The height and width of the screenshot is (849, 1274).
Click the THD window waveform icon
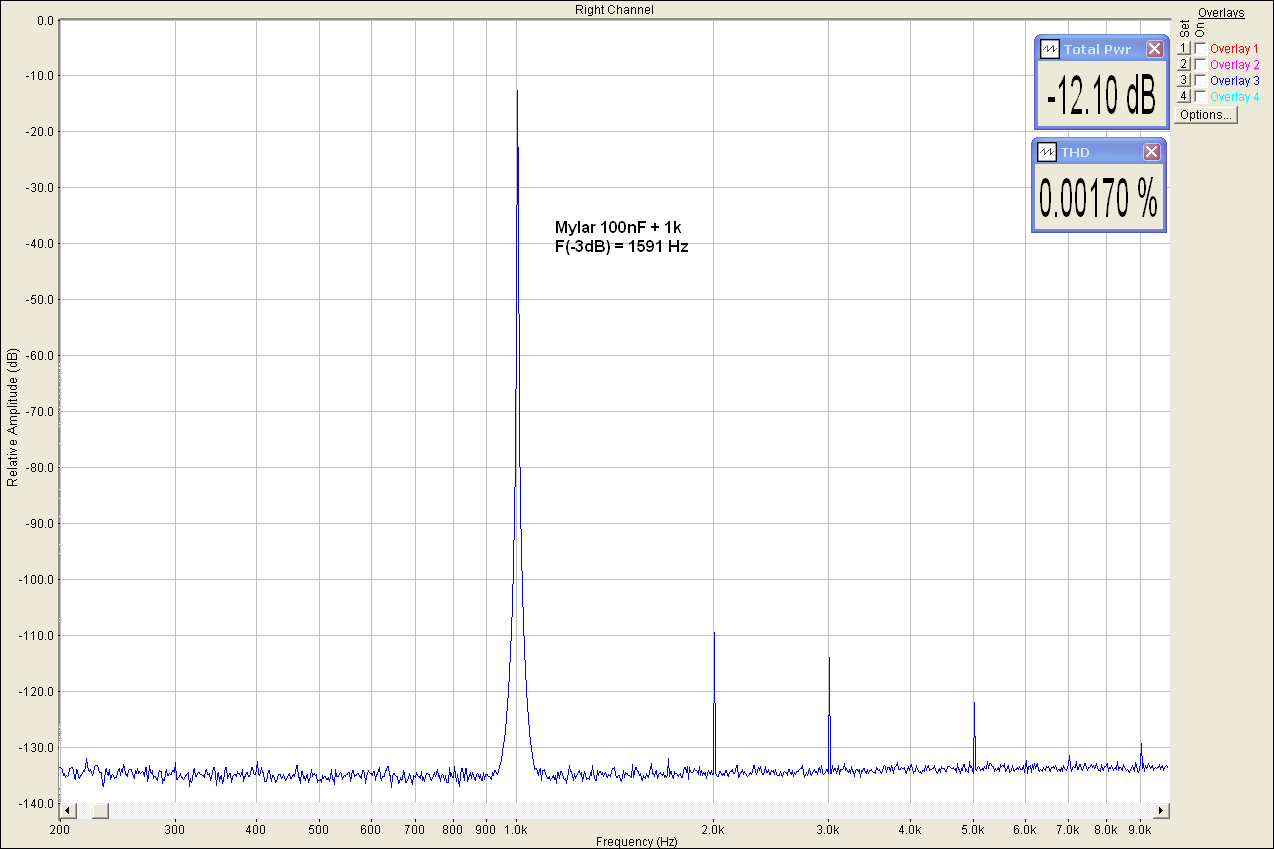point(1048,152)
